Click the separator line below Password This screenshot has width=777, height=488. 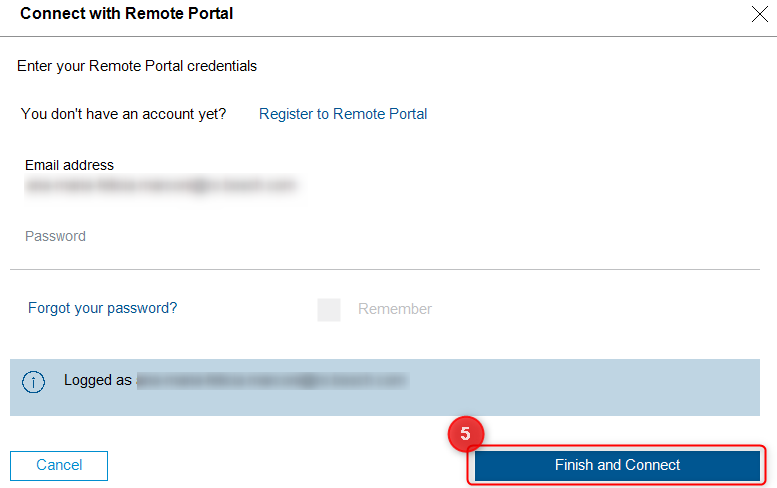coord(385,269)
